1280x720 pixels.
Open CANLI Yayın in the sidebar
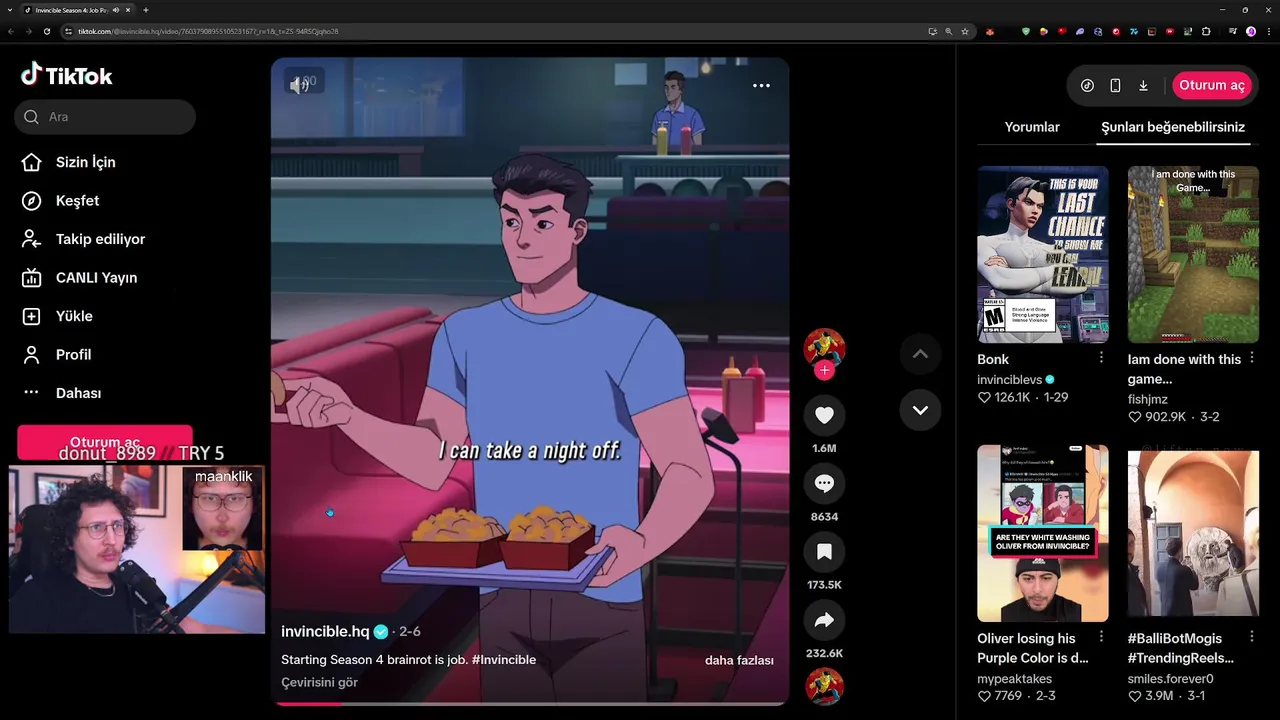tap(79, 278)
